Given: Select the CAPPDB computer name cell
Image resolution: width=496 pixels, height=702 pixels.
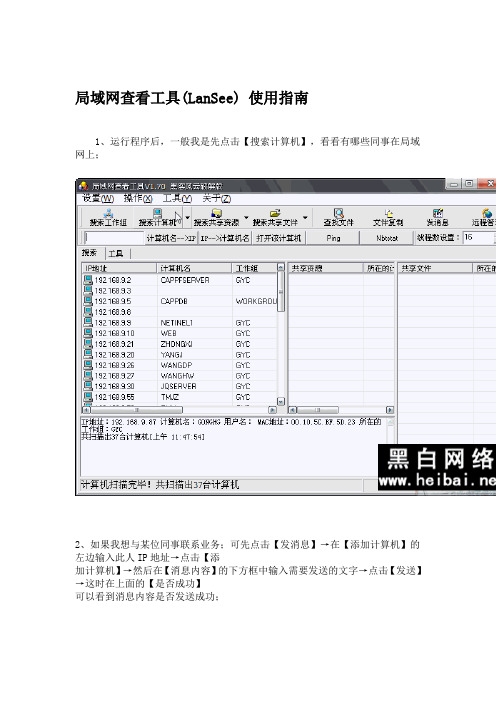Looking at the screenshot, I should point(174,301).
